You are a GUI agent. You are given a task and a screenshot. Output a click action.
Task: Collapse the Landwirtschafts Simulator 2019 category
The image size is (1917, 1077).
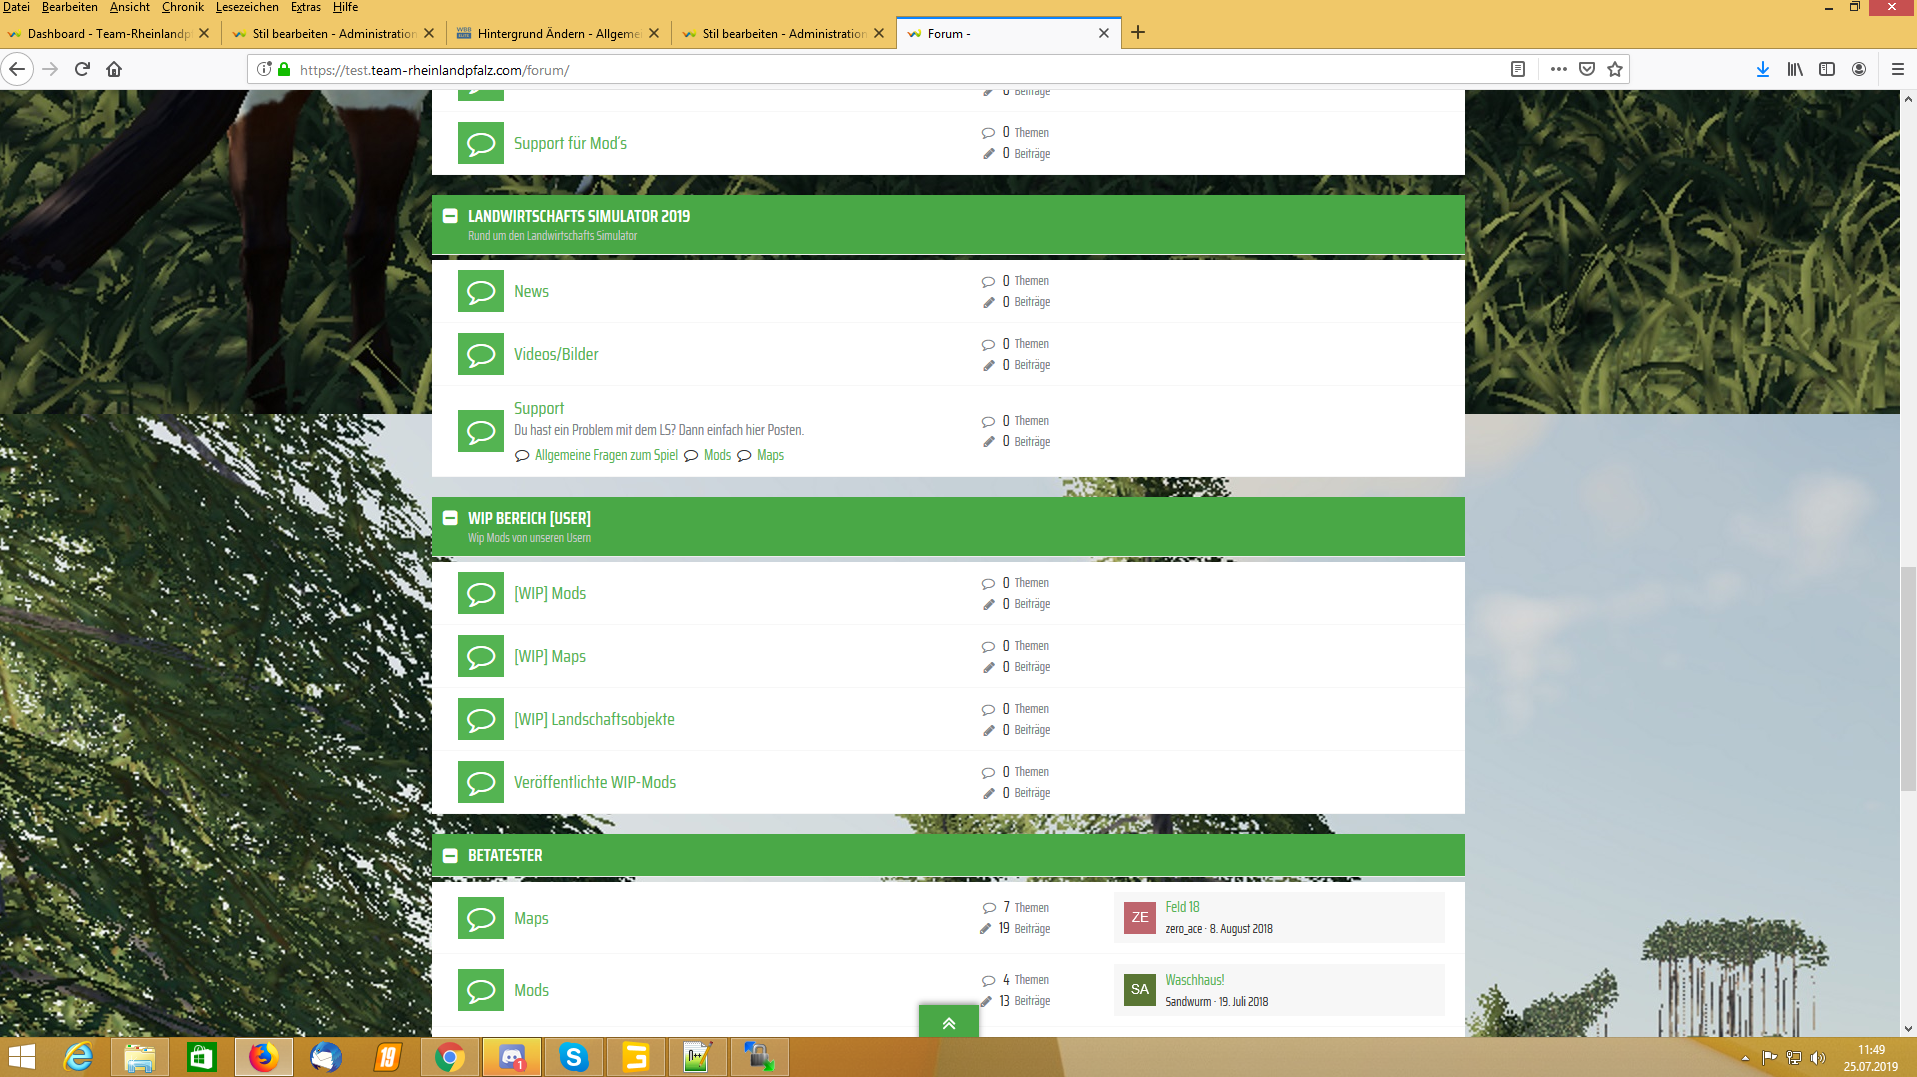[x=450, y=216]
